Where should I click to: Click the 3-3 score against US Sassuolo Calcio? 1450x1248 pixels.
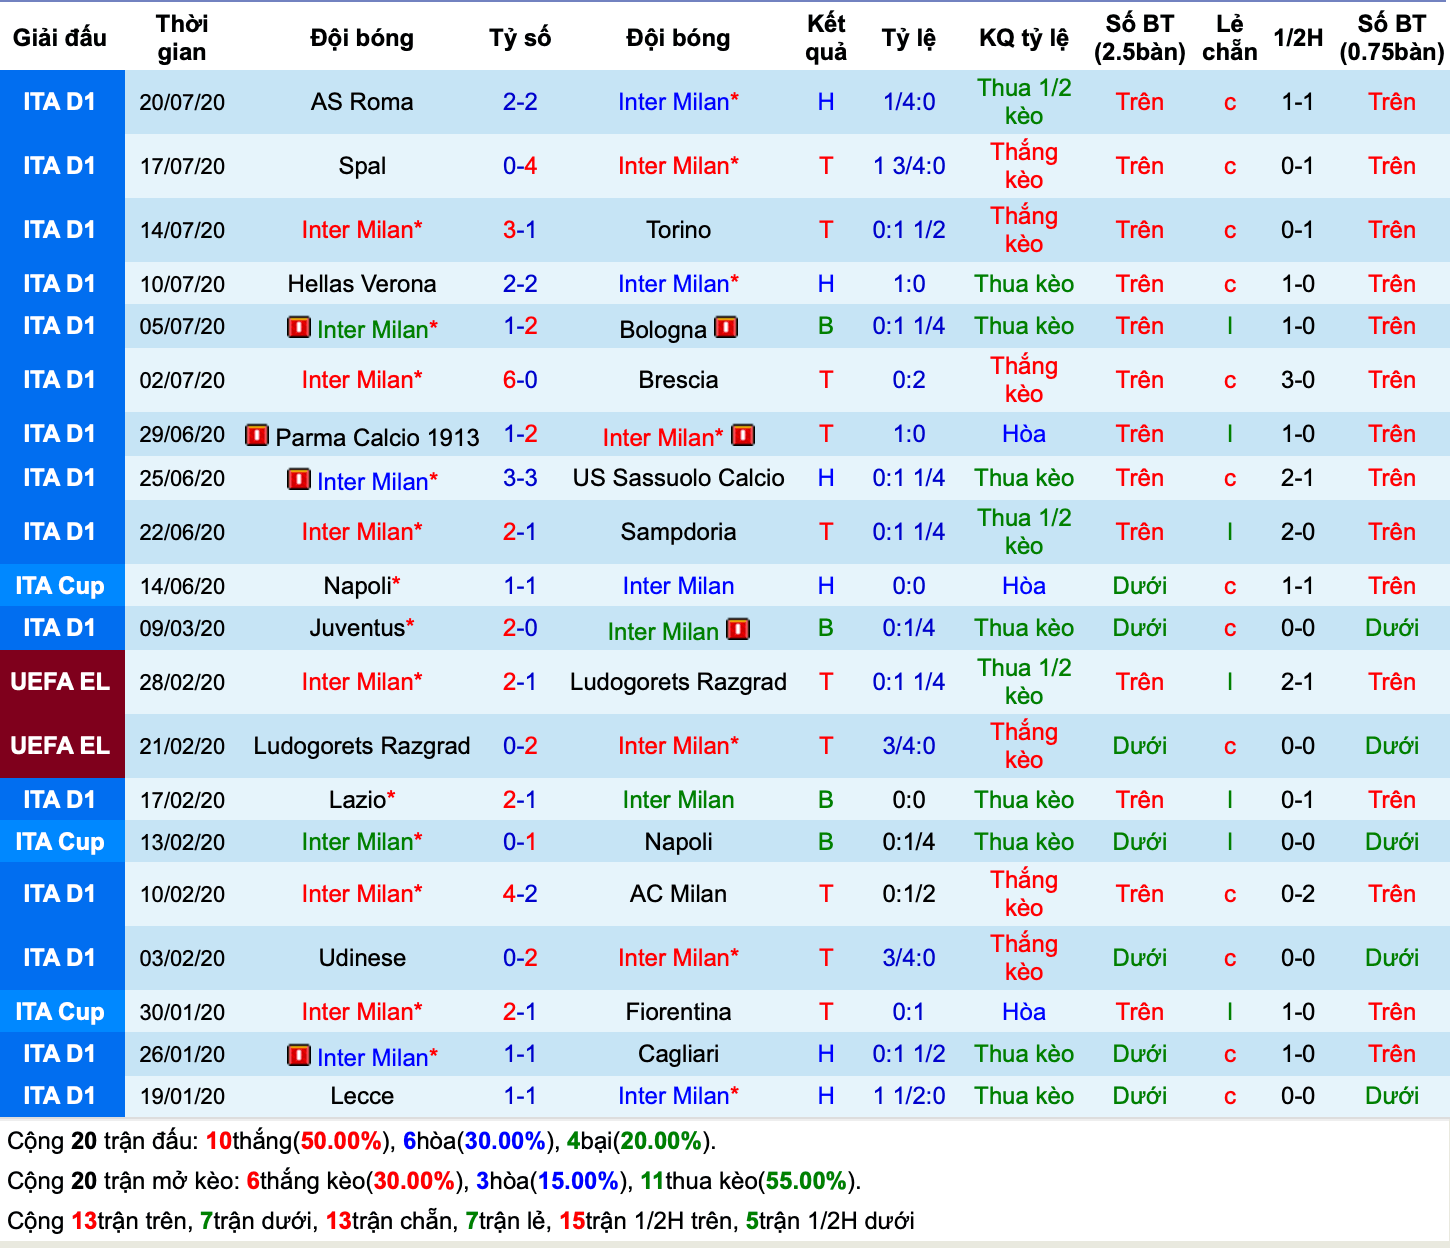tap(520, 478)
